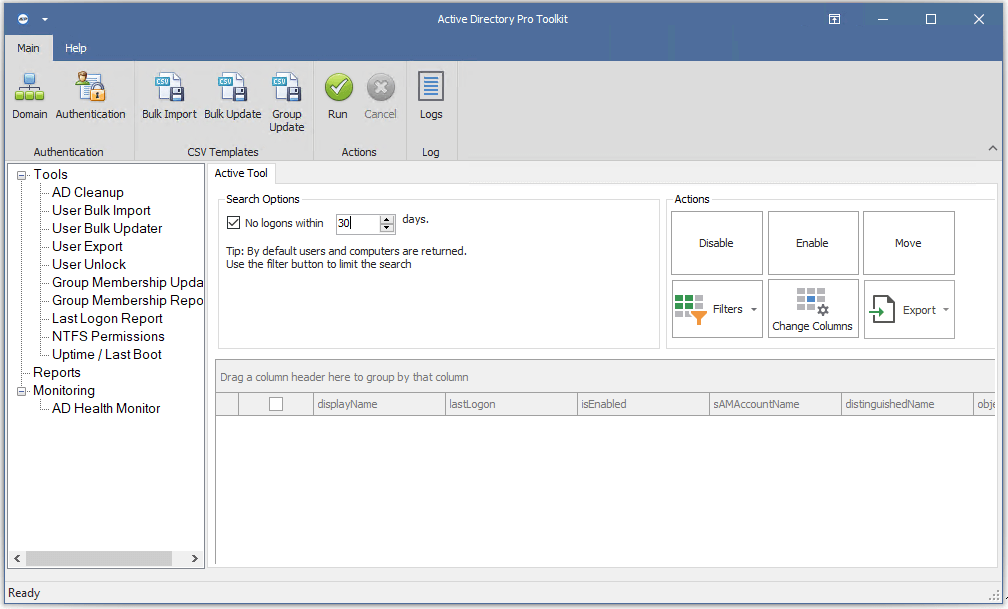This screenshot has height=609, width=1008.
Task: Tick the select-all checkbox in grid header
Action: coord(276,404)
